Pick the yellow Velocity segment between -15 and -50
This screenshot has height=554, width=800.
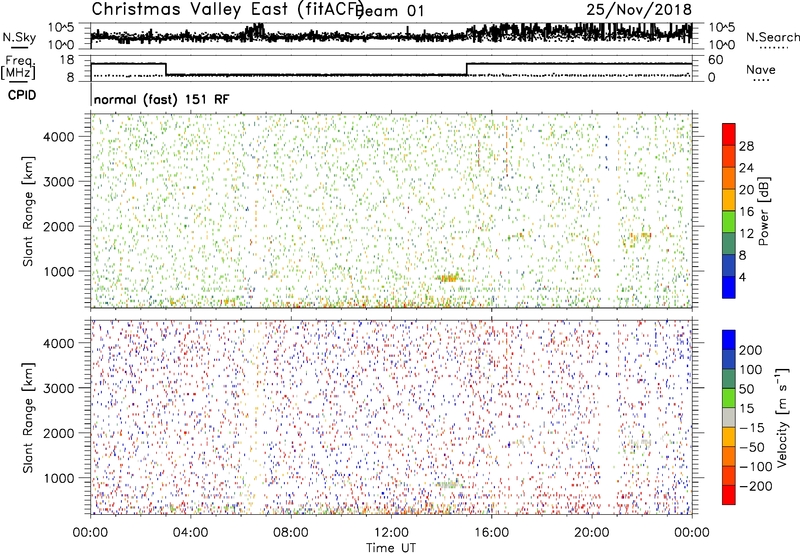[x=729, y=437]
